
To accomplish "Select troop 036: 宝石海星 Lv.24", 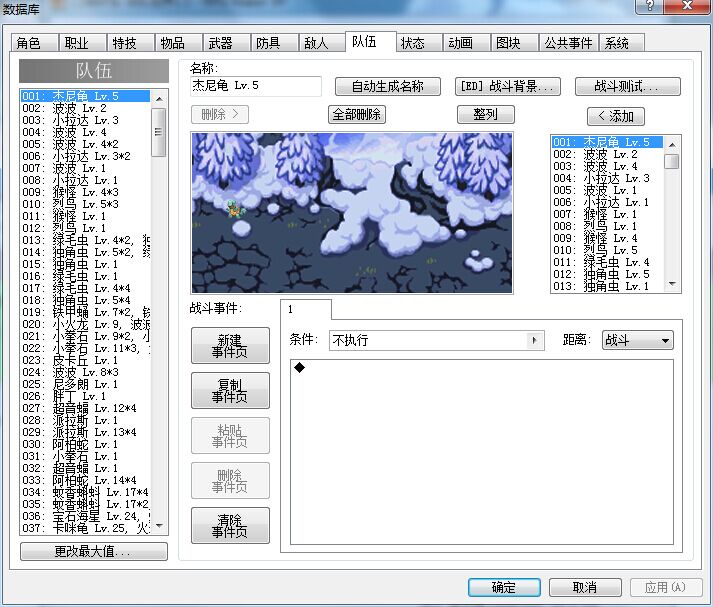I will [85, 516].
